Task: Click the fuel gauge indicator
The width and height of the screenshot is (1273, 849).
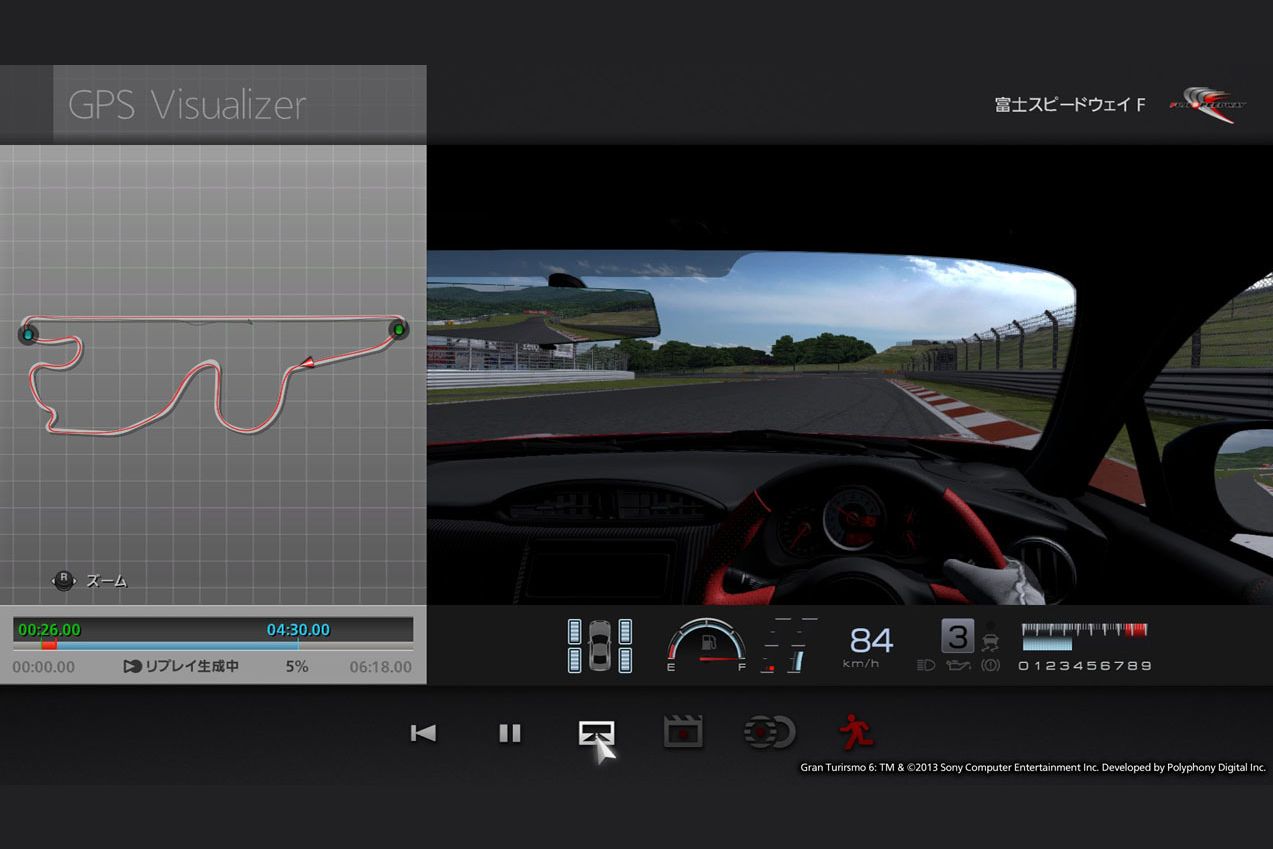Action: pyautogui.click(x=706, y=646)
